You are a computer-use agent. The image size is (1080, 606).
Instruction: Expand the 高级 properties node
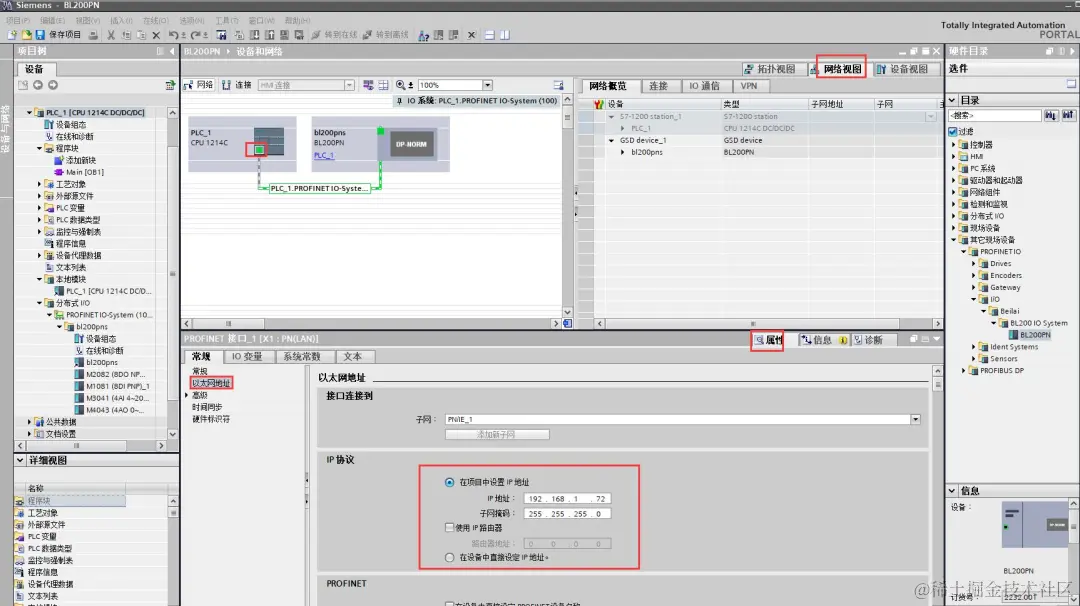[187, 395]
